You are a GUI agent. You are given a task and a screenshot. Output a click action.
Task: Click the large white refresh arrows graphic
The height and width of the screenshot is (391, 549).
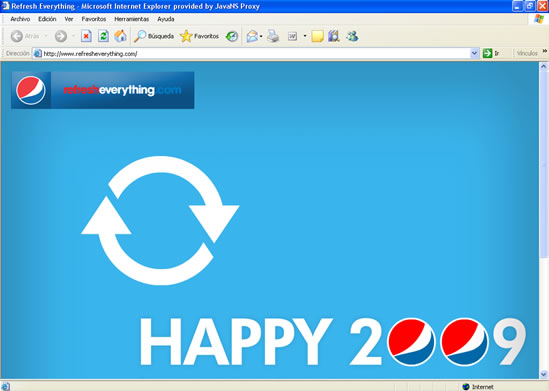[x=160, y=221]
